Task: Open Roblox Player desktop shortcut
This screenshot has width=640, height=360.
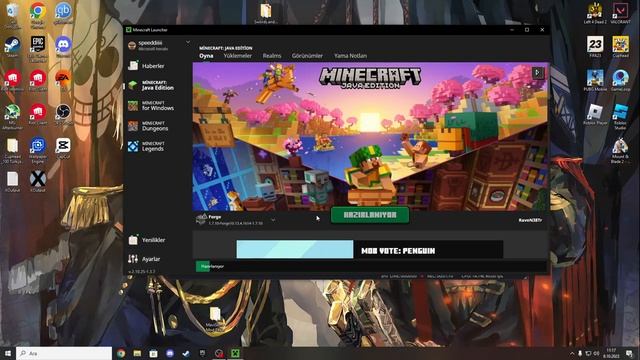Action: [x=595, y=114]
